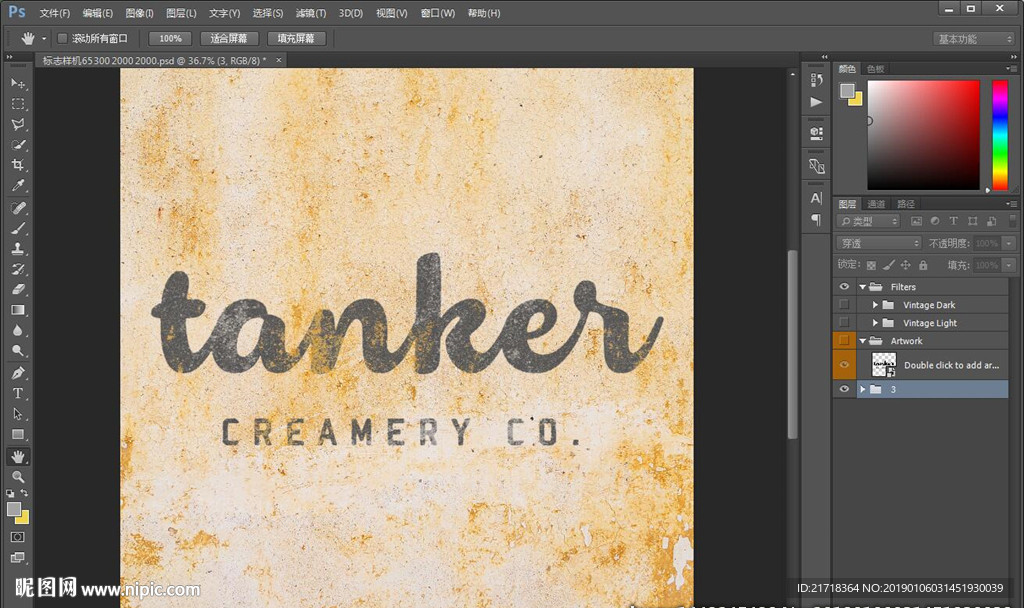The height and width of the screenshot is (608, 1024).
Task: Open the opacity dropdown arrow
Action: coord(1009,243)
